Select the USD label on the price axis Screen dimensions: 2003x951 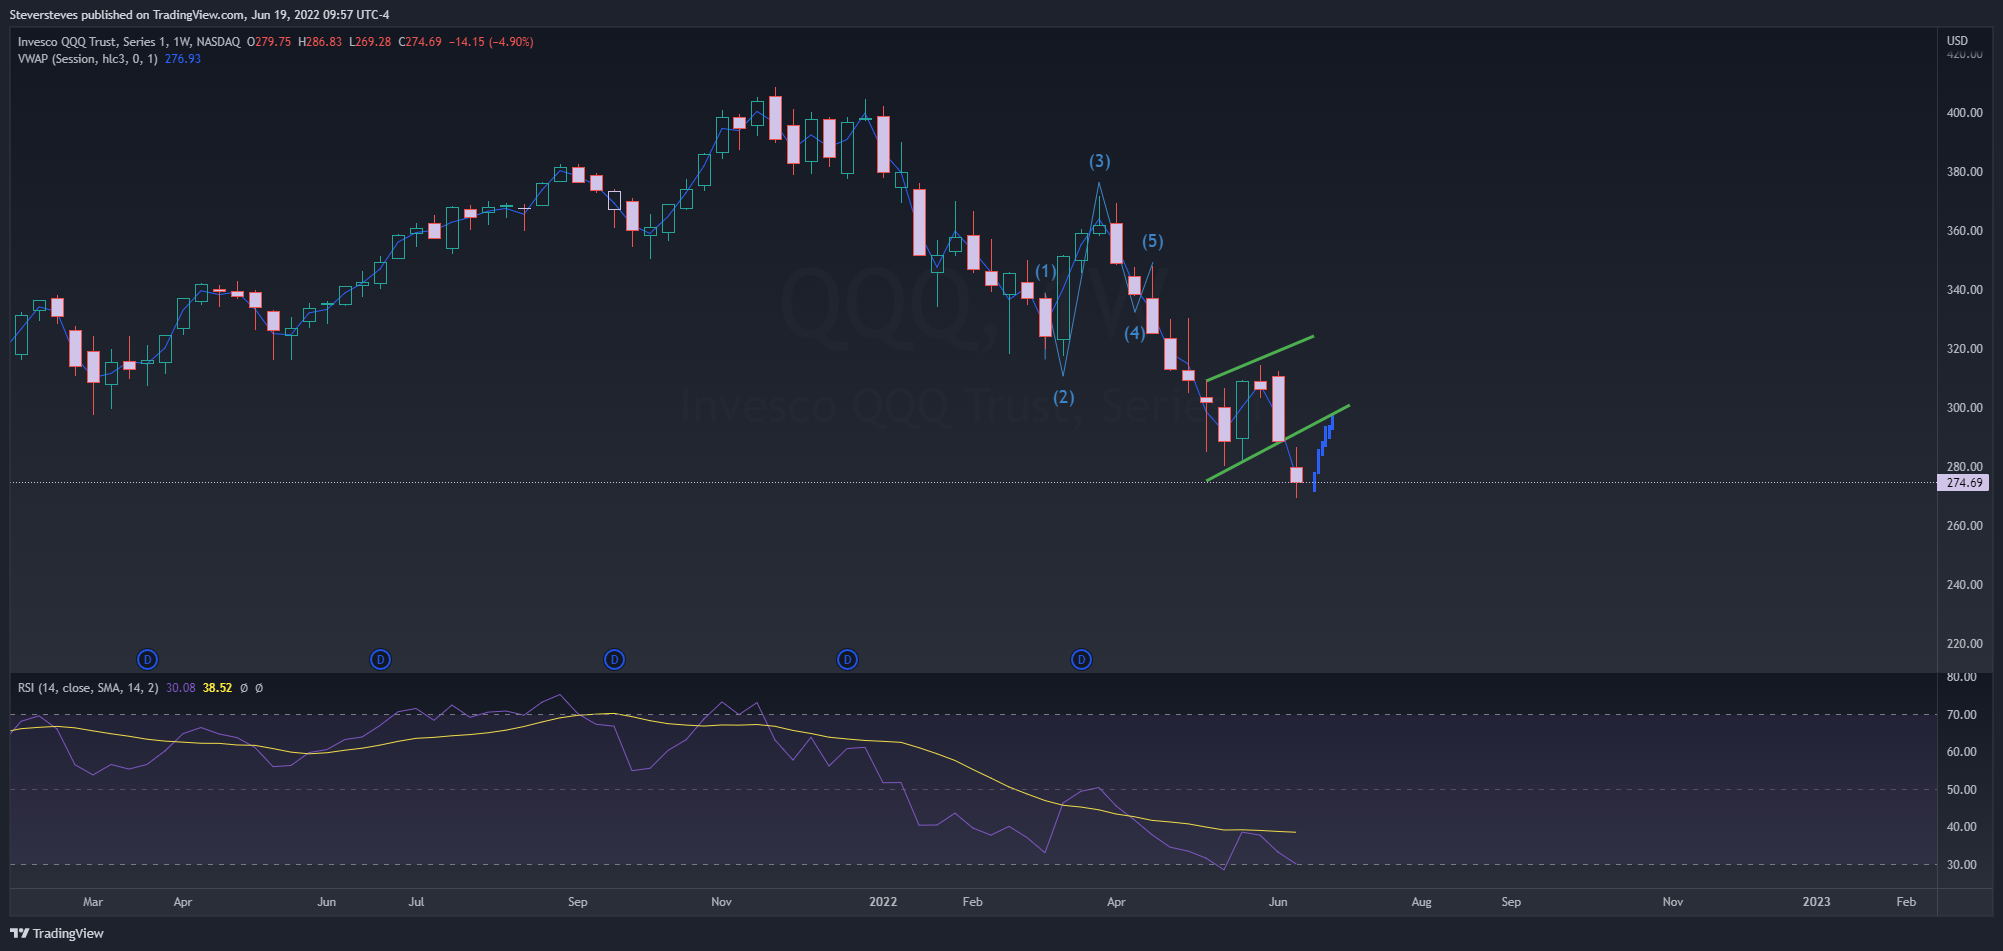coord(1956,40)
